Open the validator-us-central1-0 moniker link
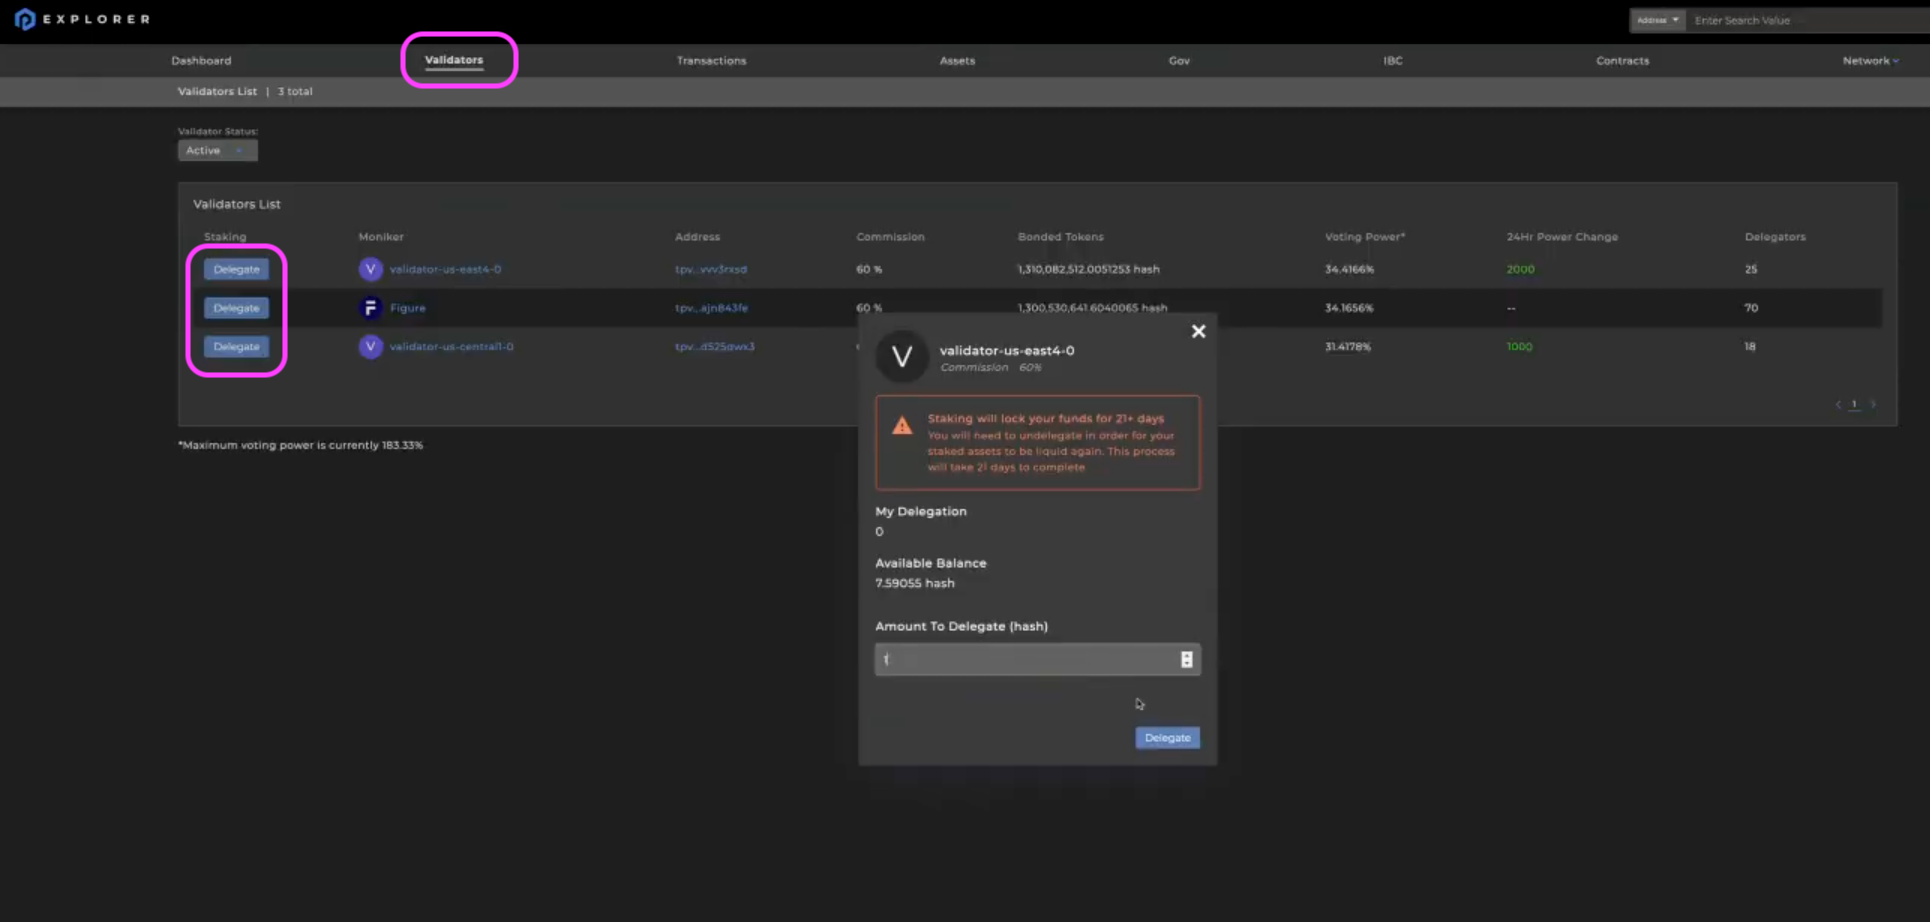Screen dimensions: 1930x922 point(451,347)
